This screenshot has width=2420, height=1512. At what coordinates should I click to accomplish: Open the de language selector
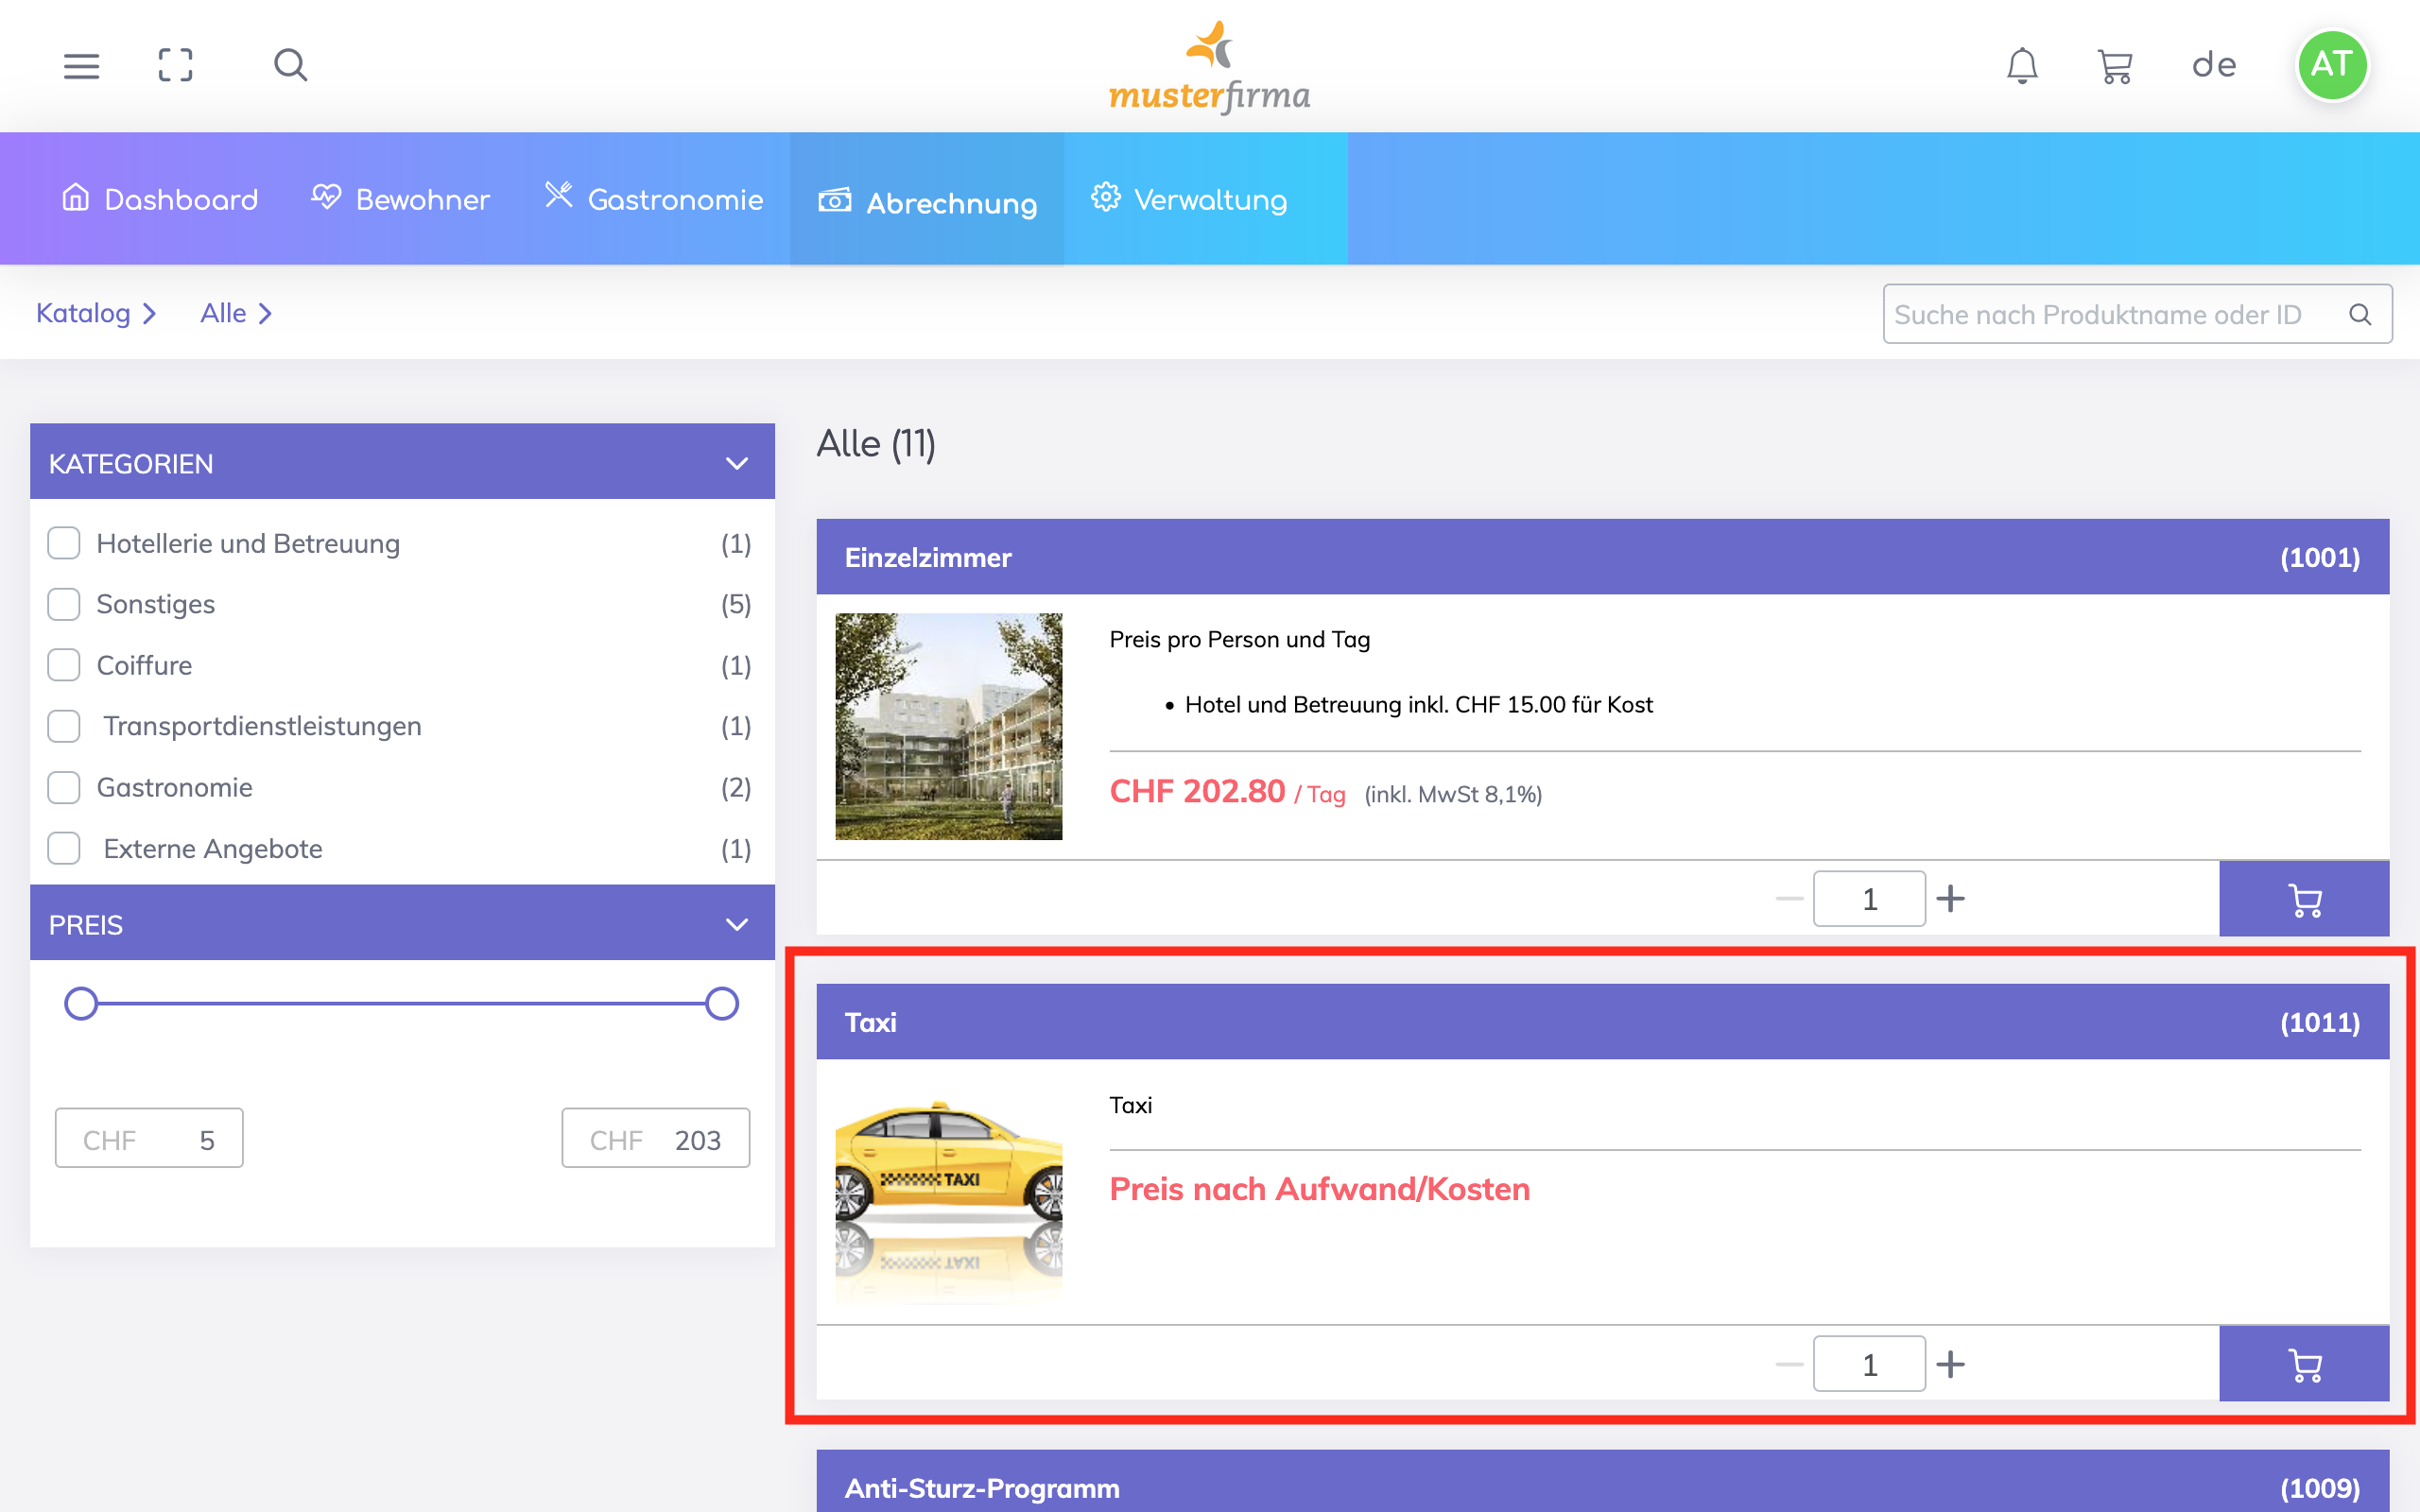[x=2213, y=66]
